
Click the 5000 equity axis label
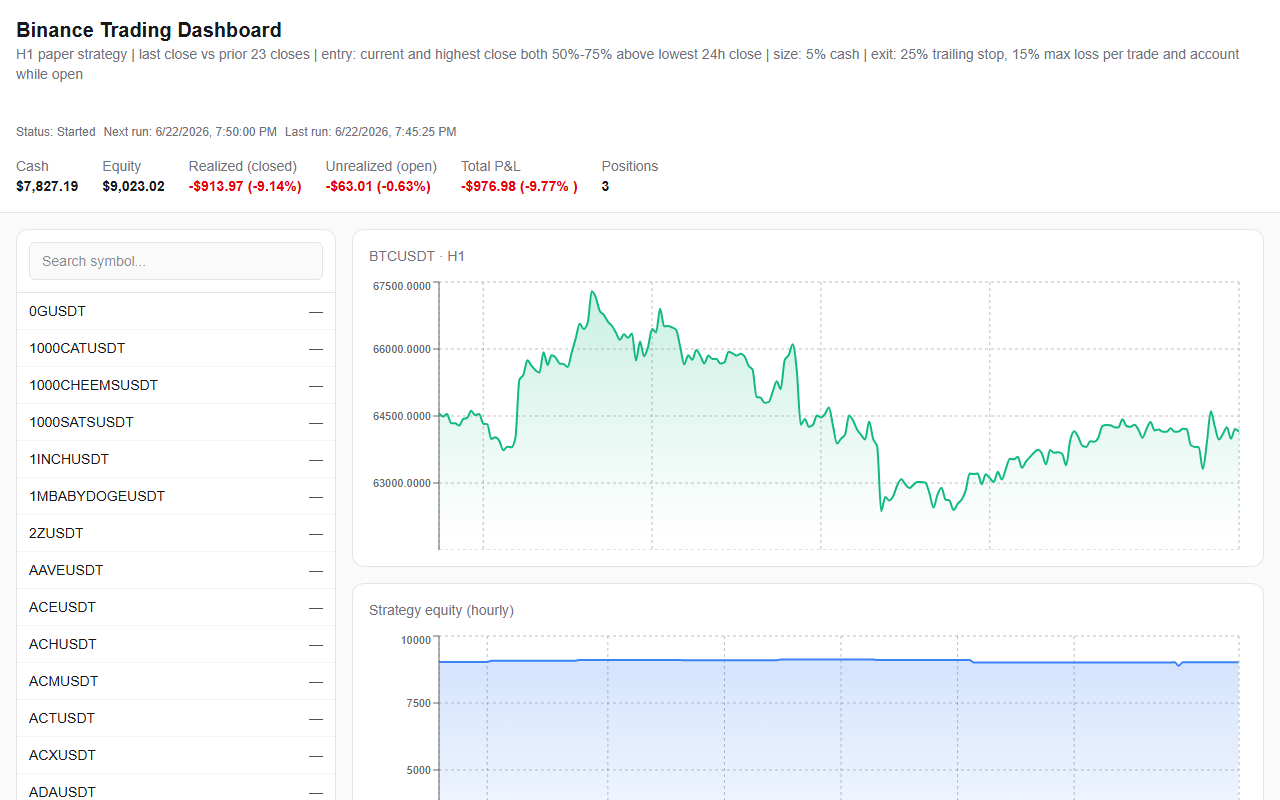pyautogui.click(x=419, y=770)
